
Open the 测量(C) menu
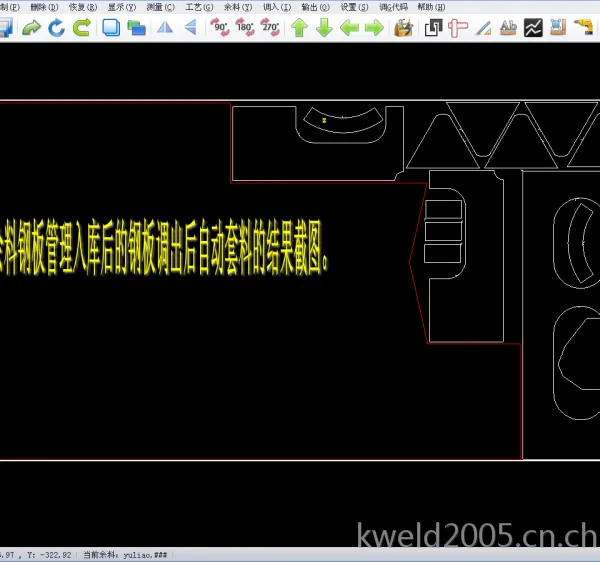161,7
